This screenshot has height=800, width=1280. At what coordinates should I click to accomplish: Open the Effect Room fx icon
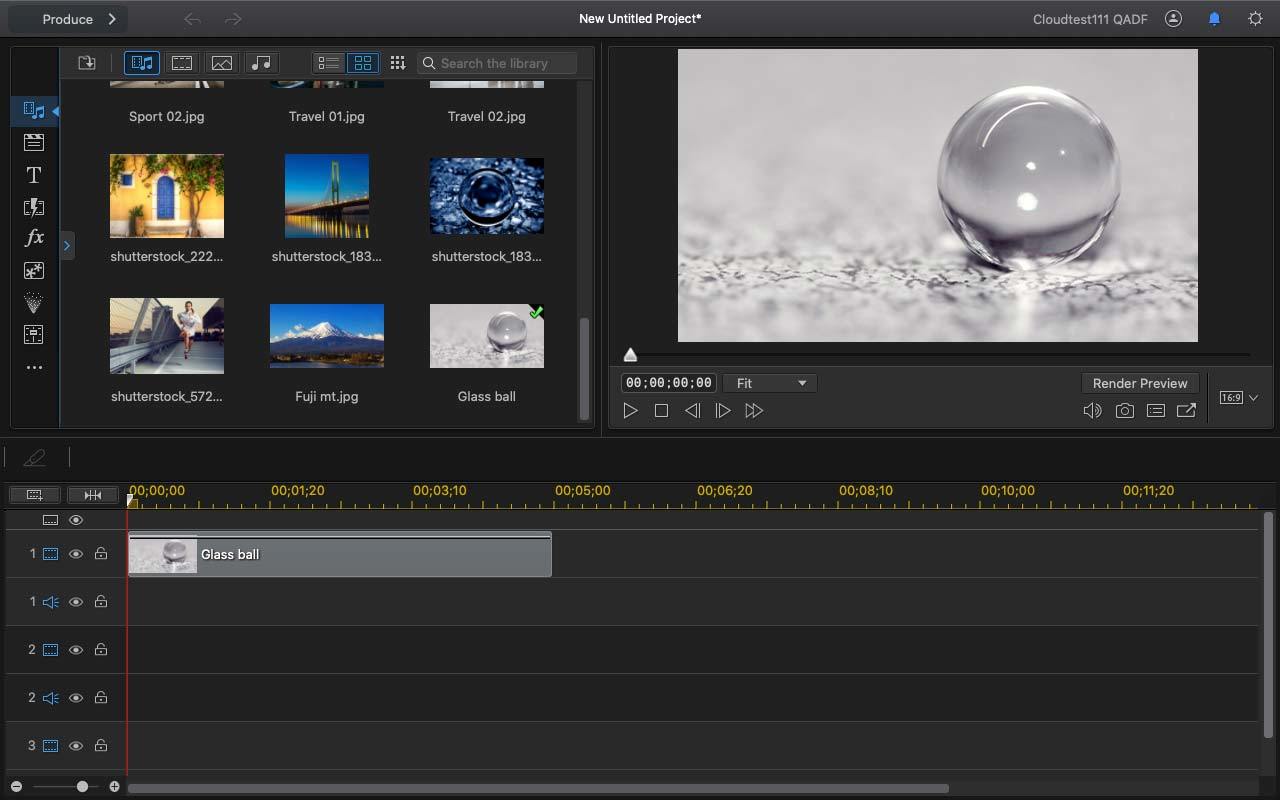pos(33,238)
